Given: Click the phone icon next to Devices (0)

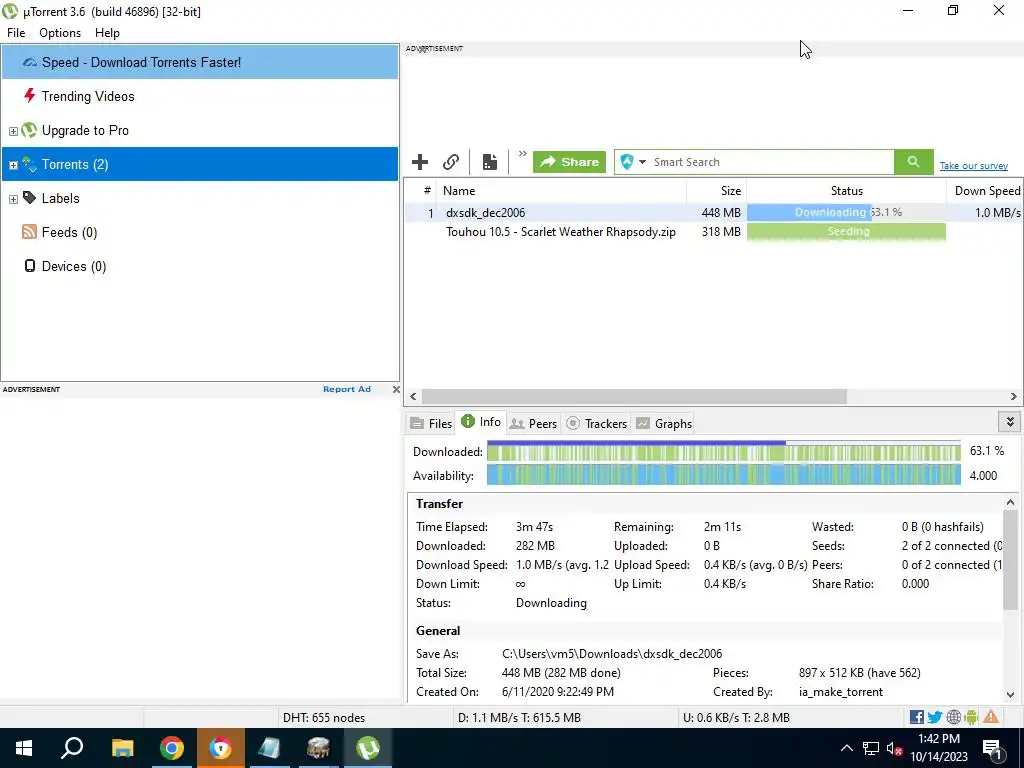Looking at the screenshot, I should 29,266.
